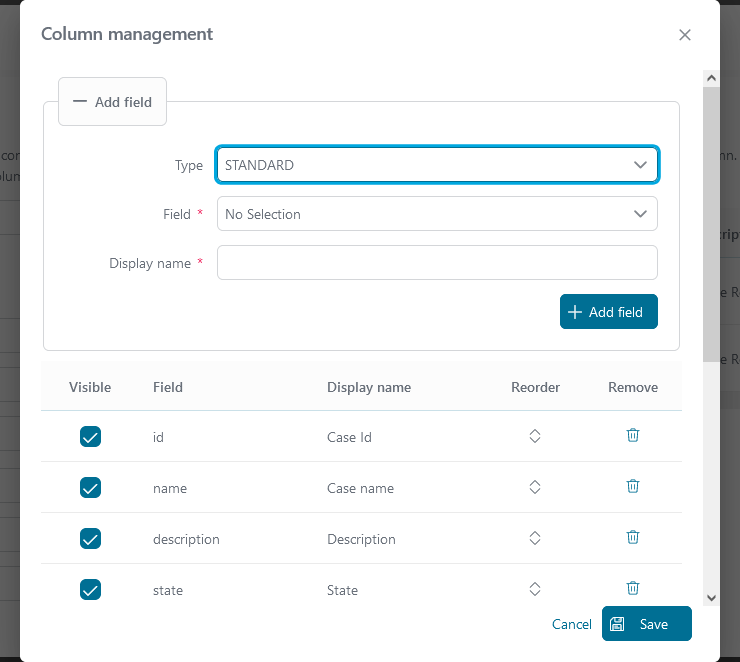Close the Column management dialog
740x662 pixels.
[x=685, y=35]
